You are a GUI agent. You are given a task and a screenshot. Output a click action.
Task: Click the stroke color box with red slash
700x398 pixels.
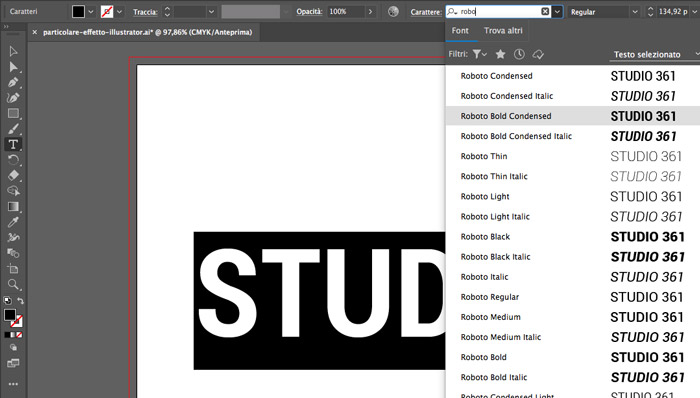coord(107,12)
